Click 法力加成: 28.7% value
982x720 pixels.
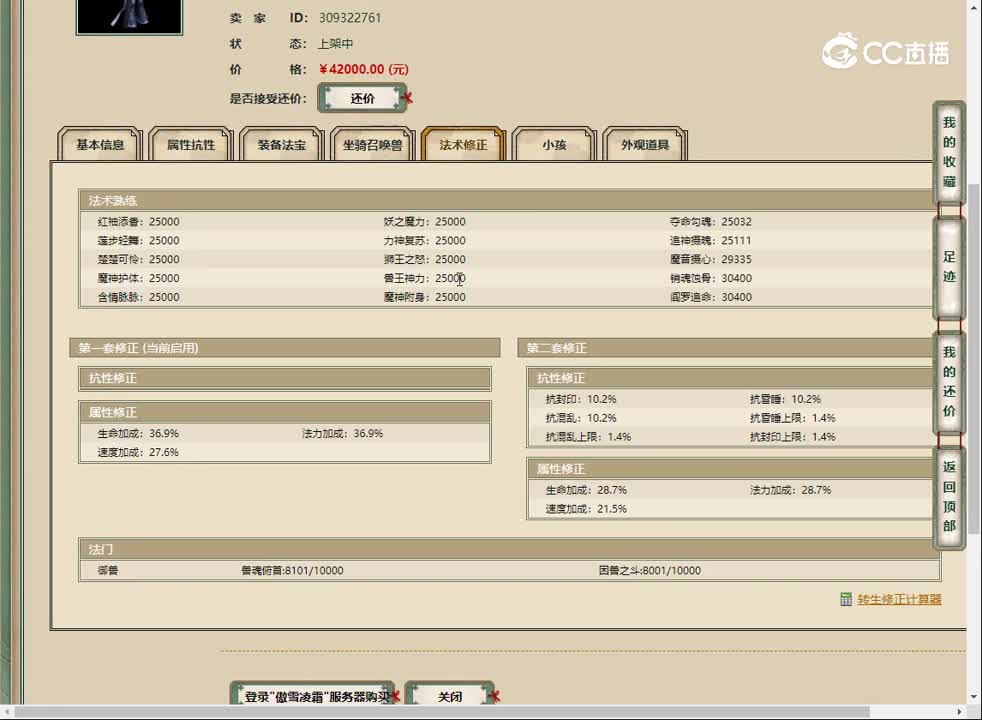click(790, 490)
